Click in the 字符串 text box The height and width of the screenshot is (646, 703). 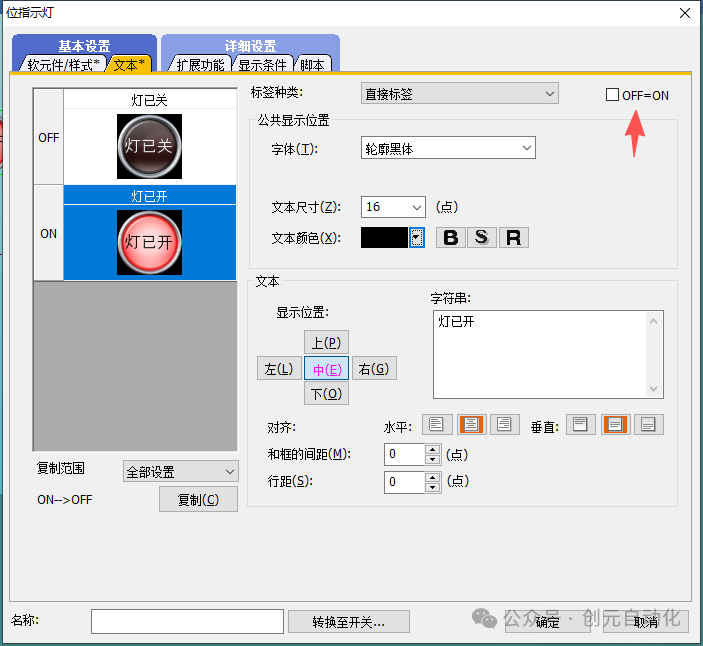[x=540, y=354]
